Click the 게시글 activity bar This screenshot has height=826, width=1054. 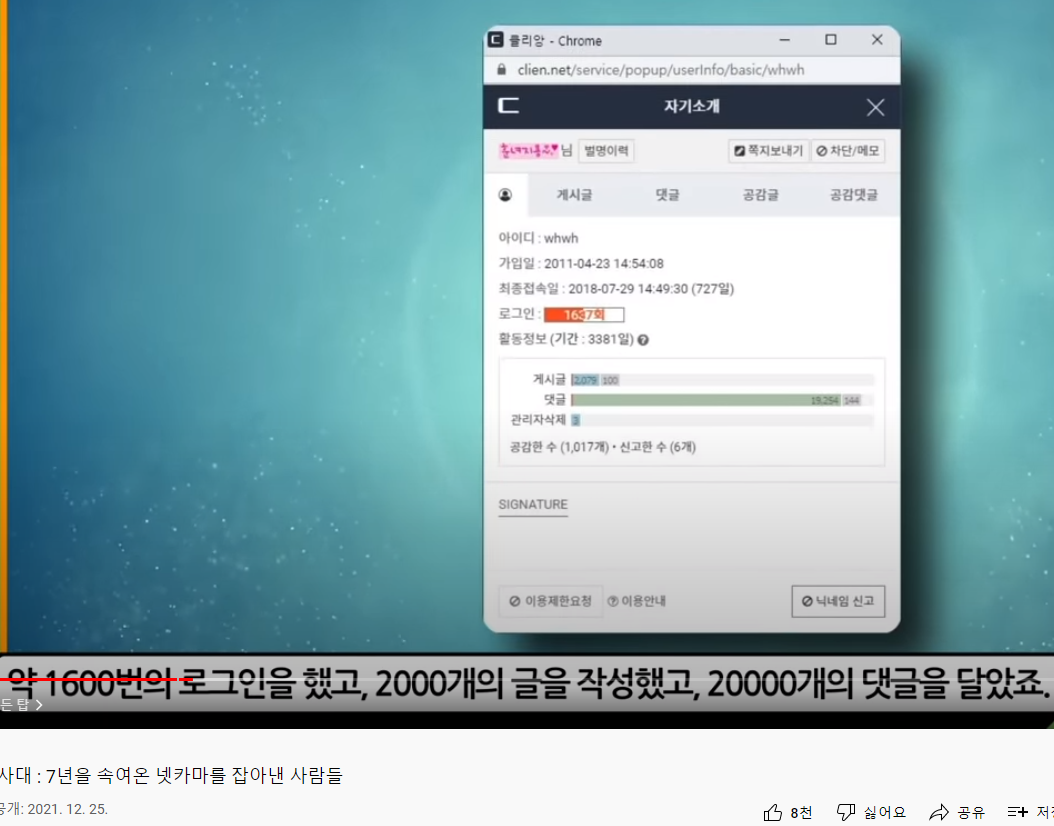723,380
